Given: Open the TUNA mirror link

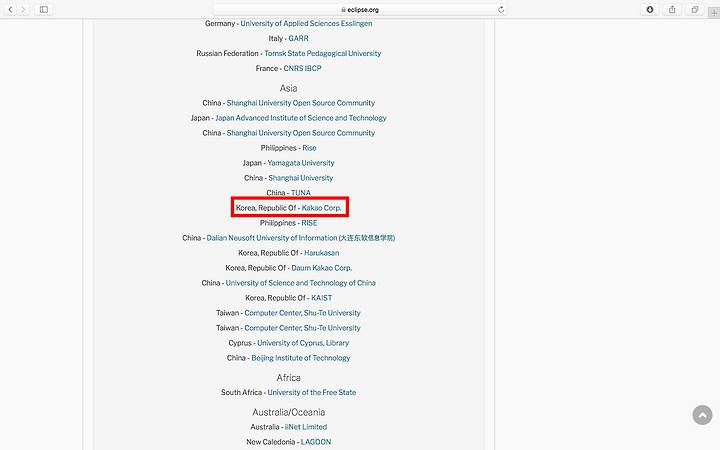Looking at the screenshot, I should pos(301,193).
